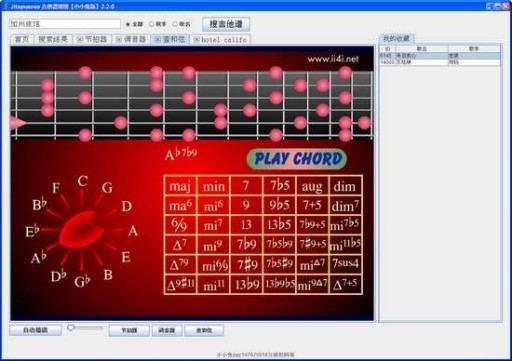
Task: Click the 搜吉他谱 search button
Action: (226, 24)
